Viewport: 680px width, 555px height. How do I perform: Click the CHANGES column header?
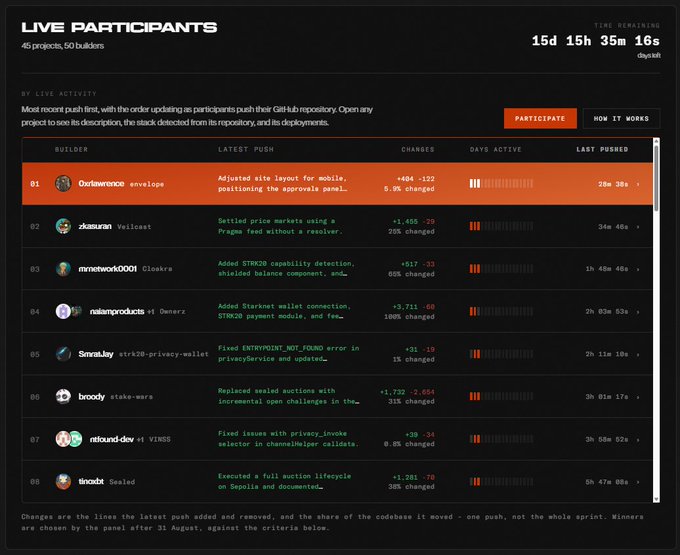[418, 149]
